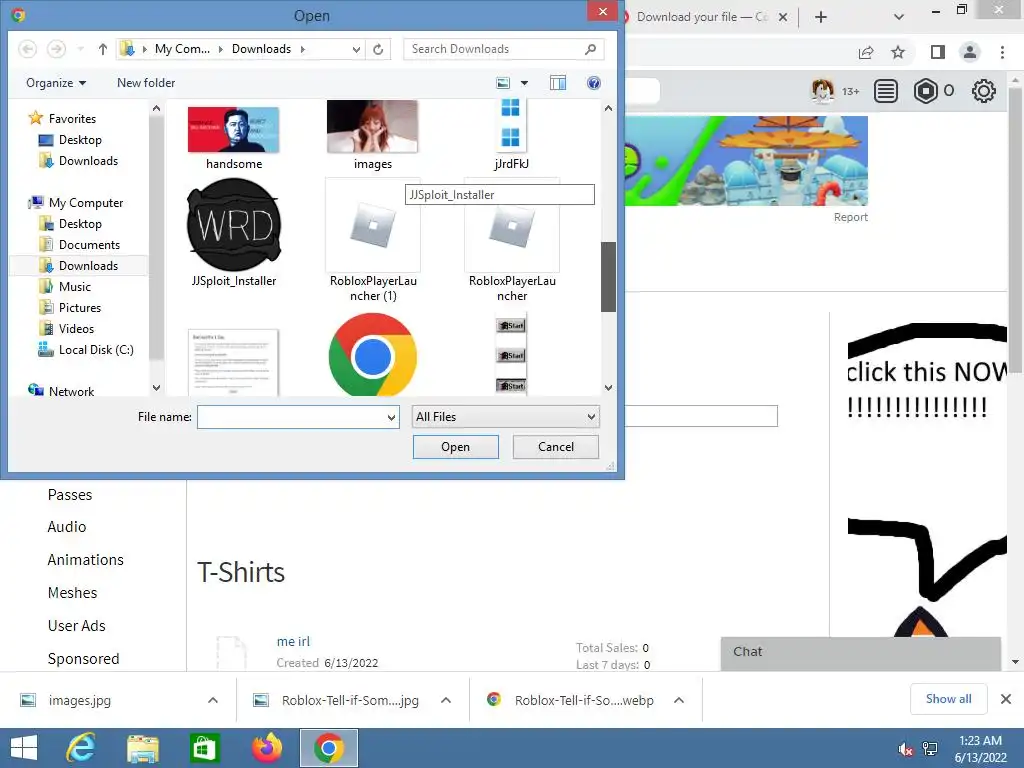Open Roblox Chat bar
Viewport: 1024px width, 768px height.
click(861, 652)
